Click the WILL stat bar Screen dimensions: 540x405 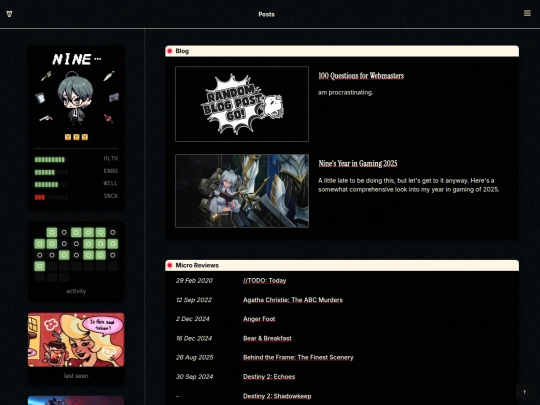pos(51,185)
